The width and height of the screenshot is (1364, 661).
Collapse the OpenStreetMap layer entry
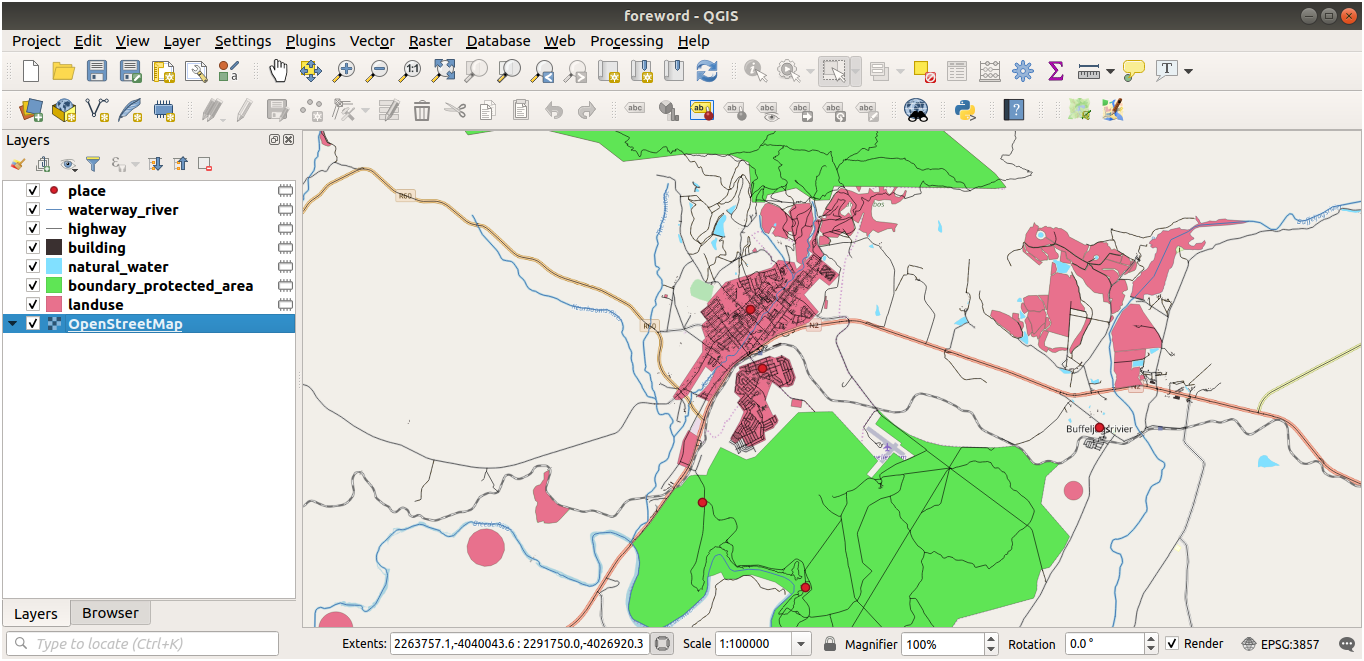[10, 323]
